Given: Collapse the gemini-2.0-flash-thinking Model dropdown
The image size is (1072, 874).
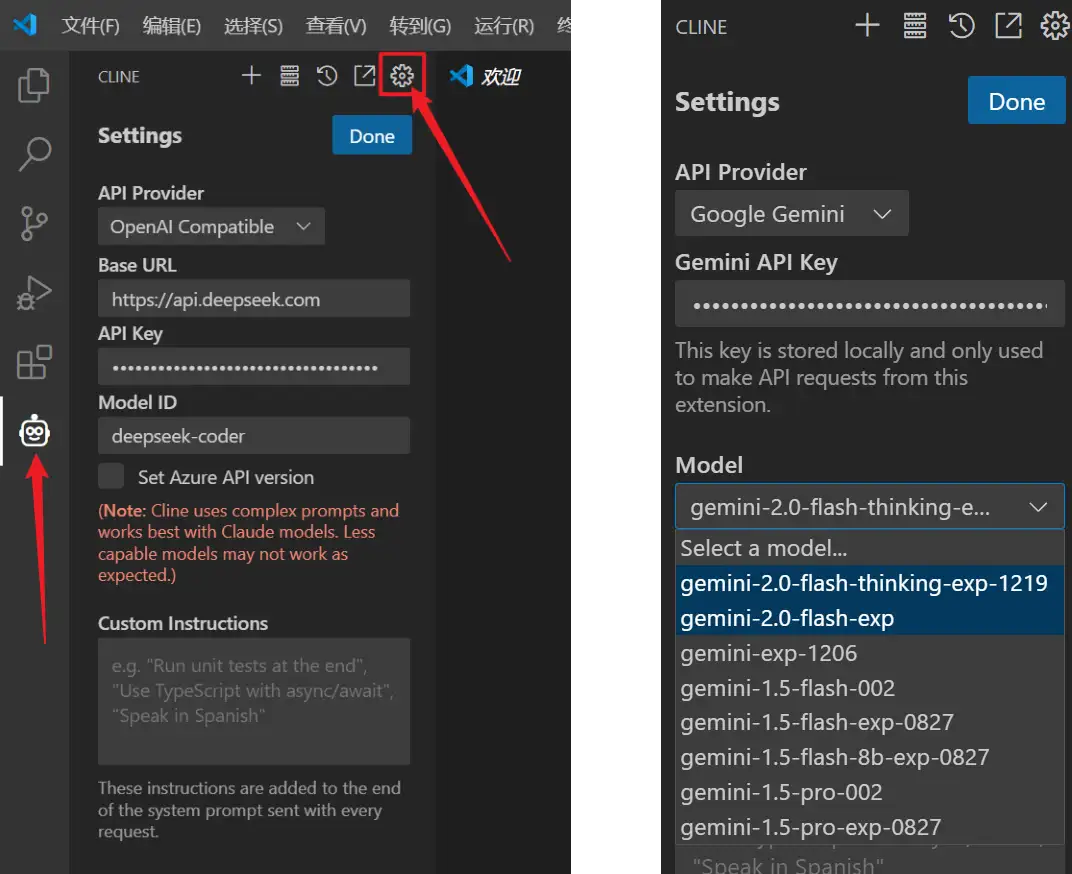Looking at the screenshot, I should (869, 507).
